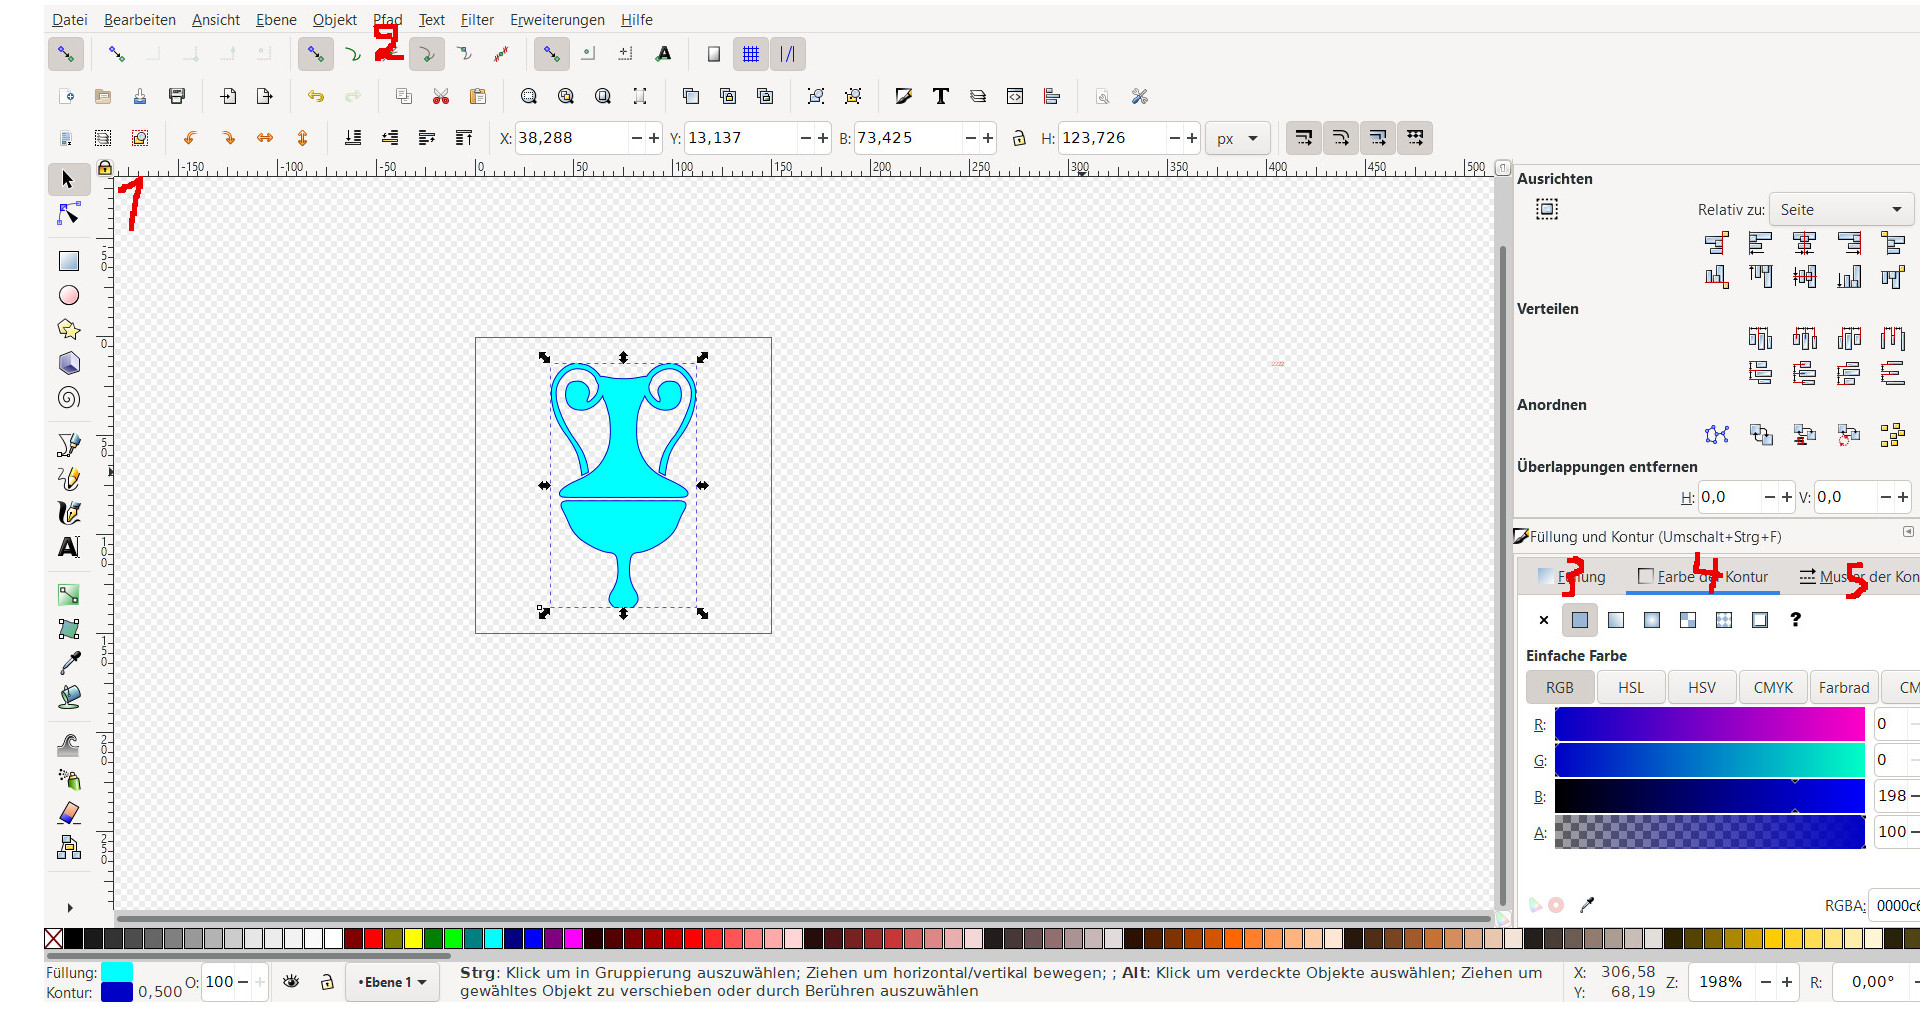The width and height of the screenshot is (1920, 1026).
Task: Click the cut scissors icon
Action: (441, 96)
